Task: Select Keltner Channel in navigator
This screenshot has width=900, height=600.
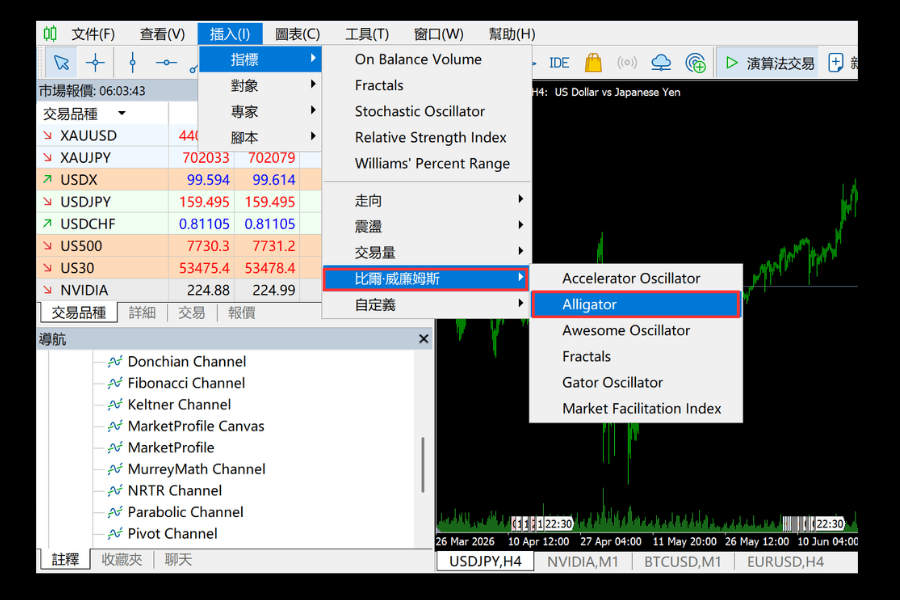Action: [179, 405]
